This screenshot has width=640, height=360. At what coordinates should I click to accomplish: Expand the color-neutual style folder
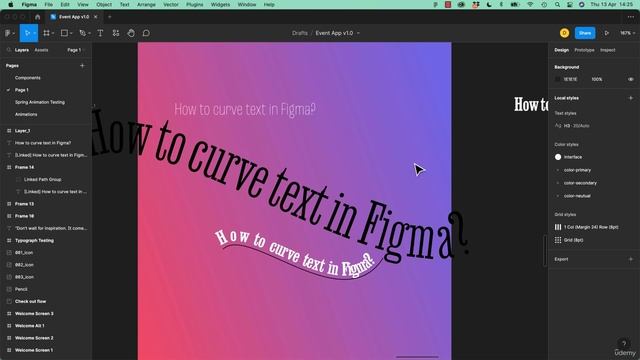558,196
